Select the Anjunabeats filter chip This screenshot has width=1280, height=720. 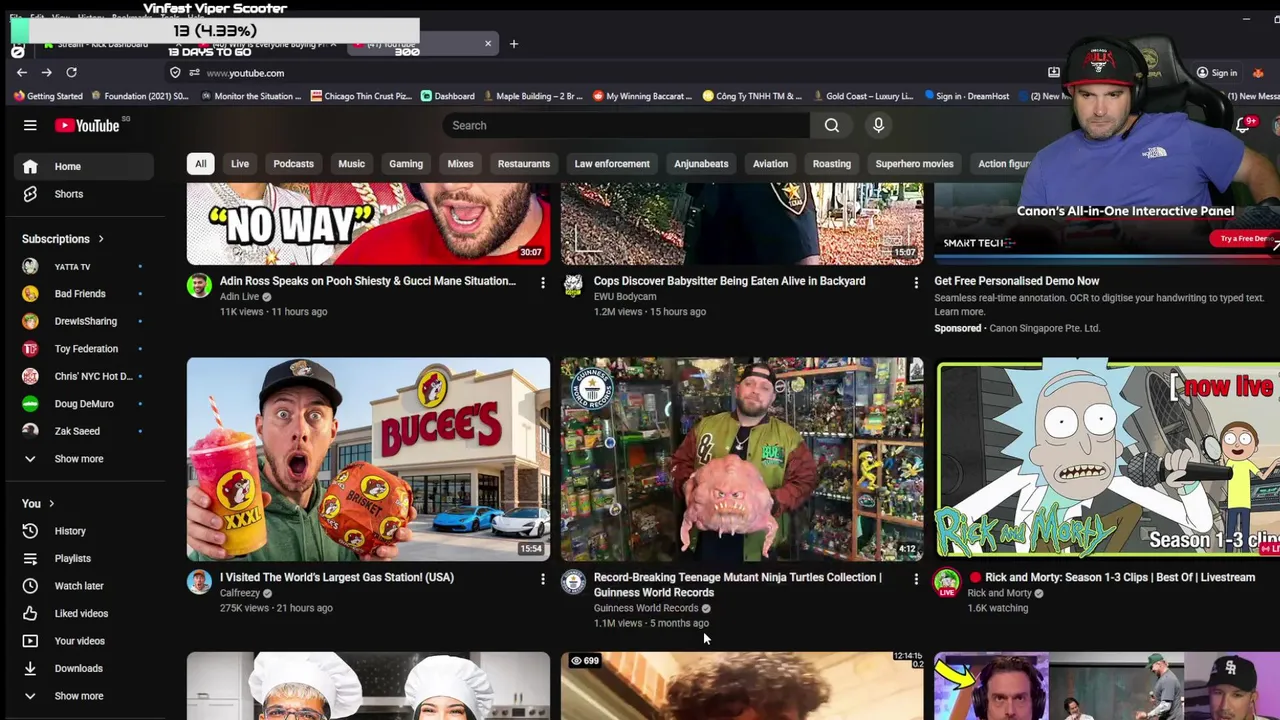[x=701, y=164]
